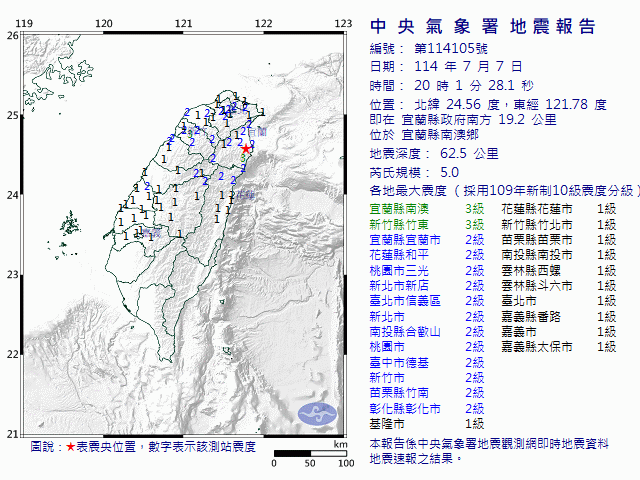Click the line 位於 宜蘭縣南澳鄉
This screenshot has height=480, width=640.
(424, 135)
